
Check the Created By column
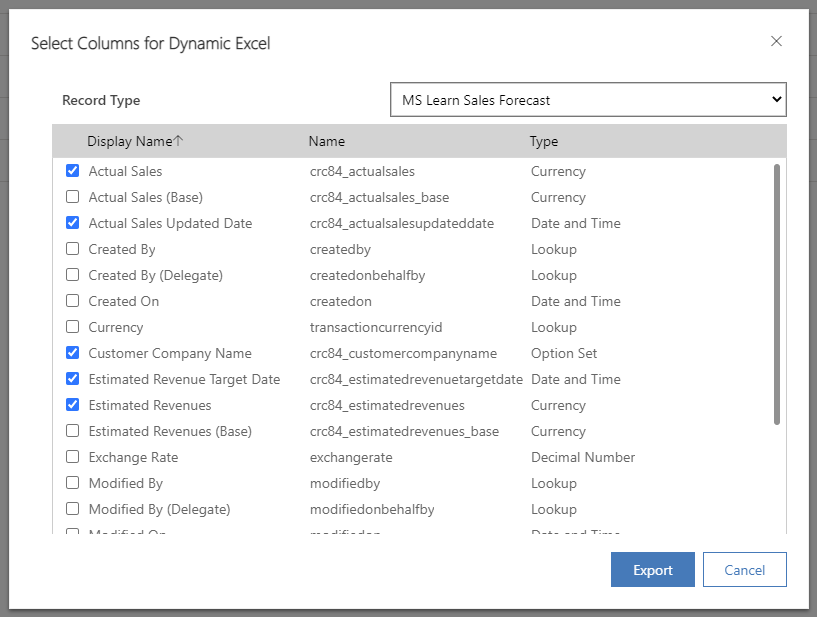pyautogui.click(x=72, y=249)
